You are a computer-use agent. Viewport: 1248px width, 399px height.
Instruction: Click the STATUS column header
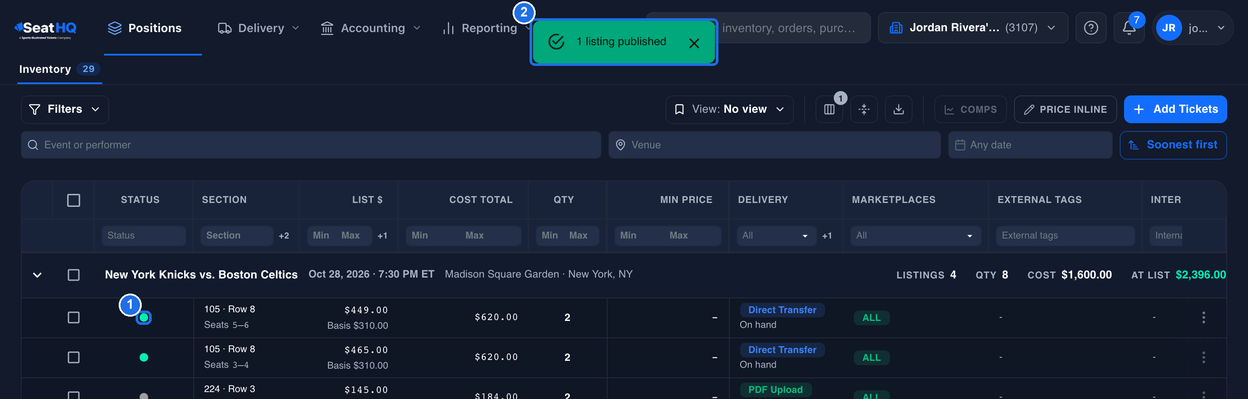tap(140, 200)
